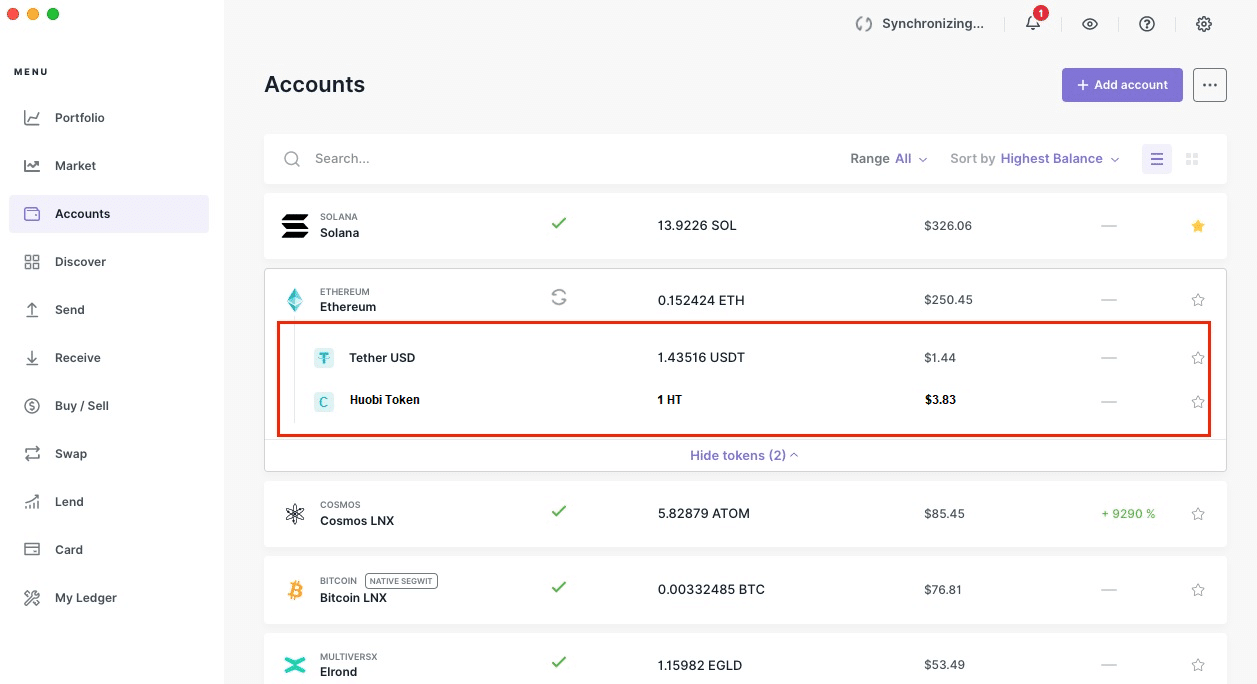Toggle the discreet mode eye icon

(x=1090, y=24)
